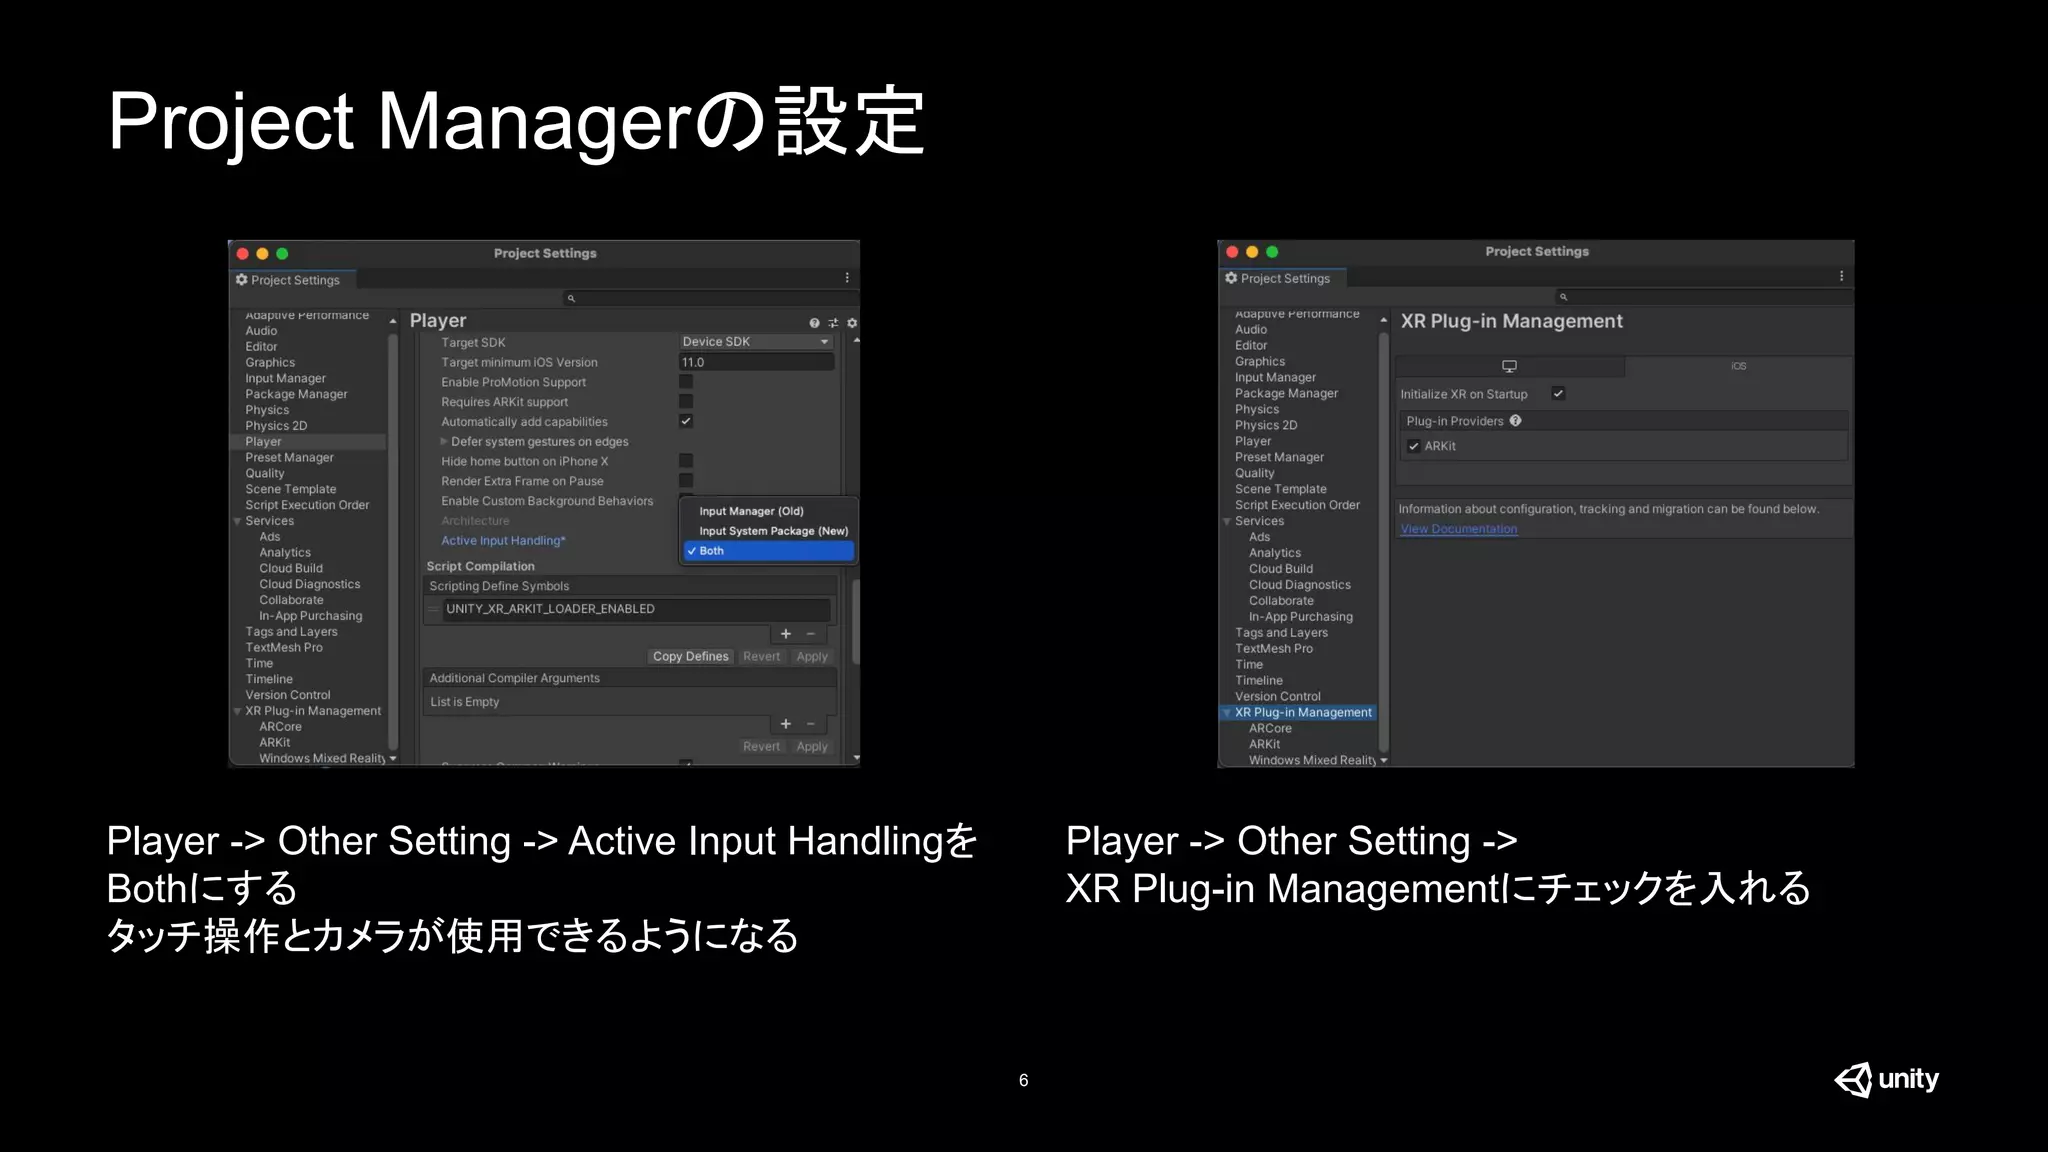Select ARKit under XR Plug-in in right sidebar
The image size is (2048, 1152).
1264,744
